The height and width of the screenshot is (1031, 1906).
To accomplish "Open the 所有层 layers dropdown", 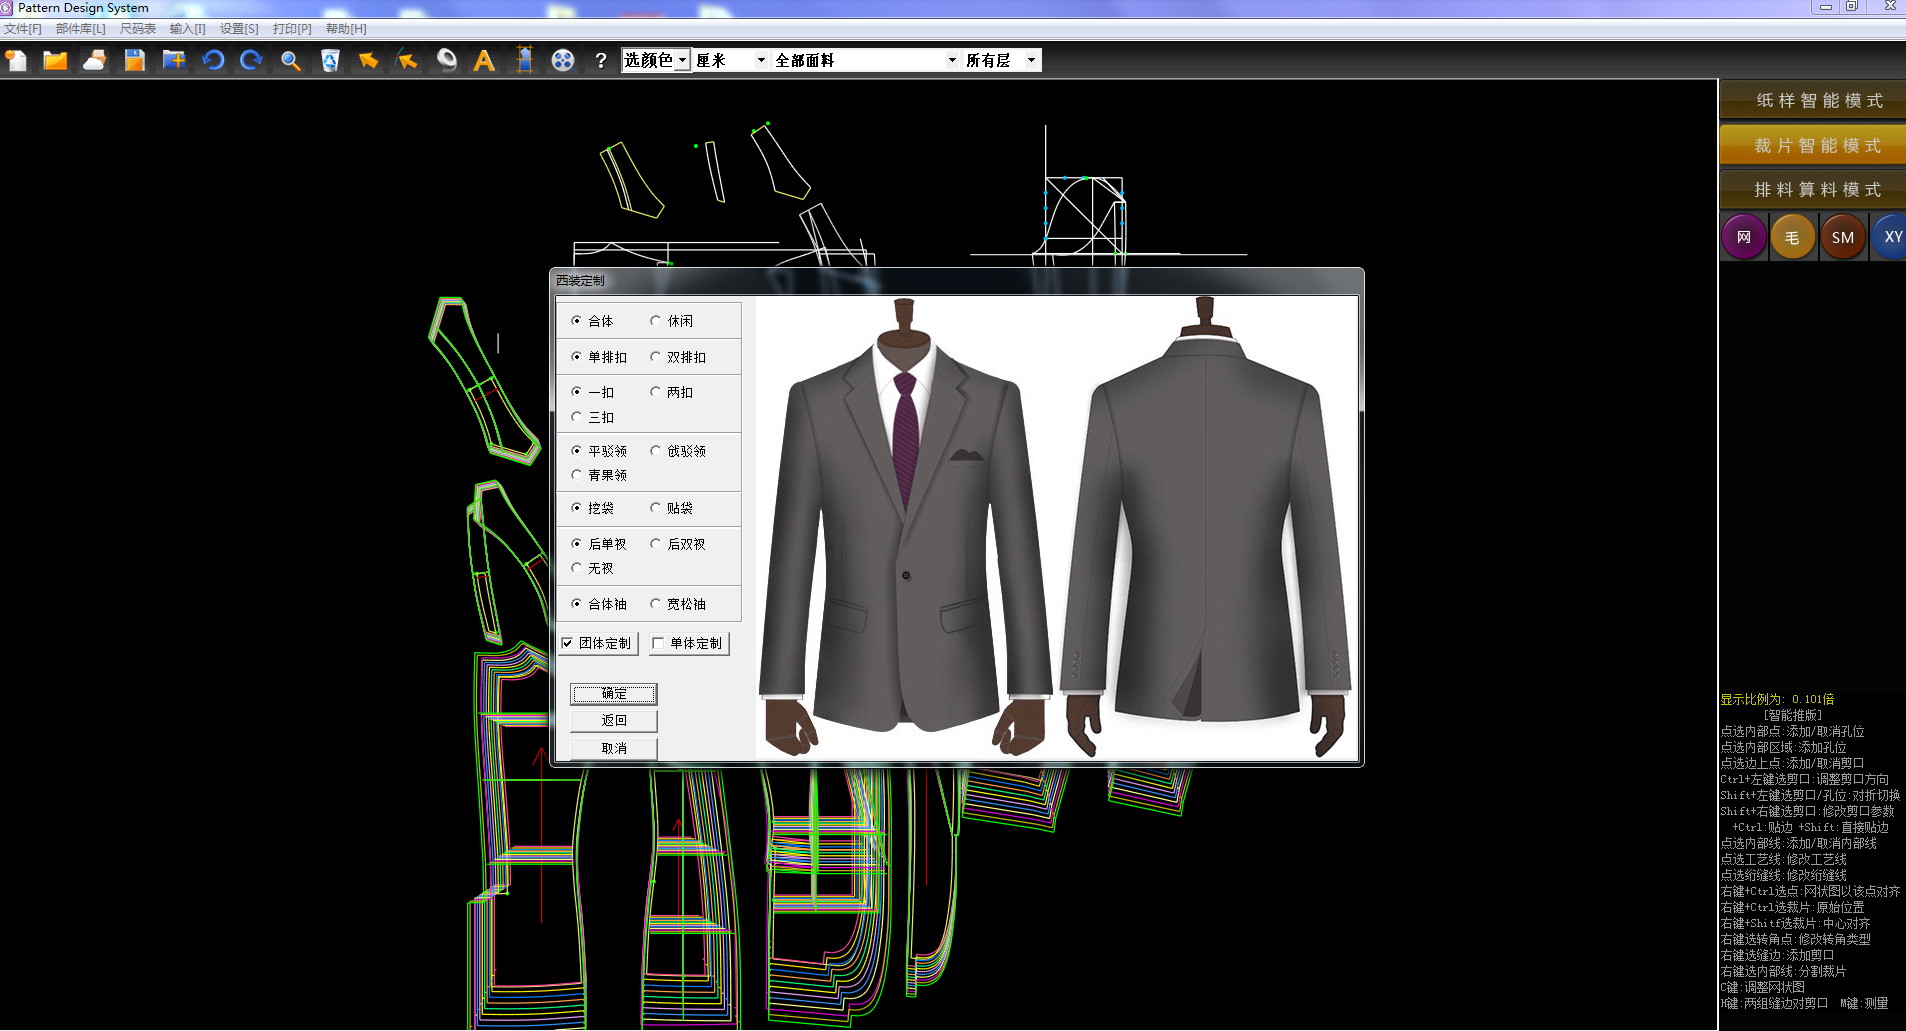I will (x=1031, y=61).
